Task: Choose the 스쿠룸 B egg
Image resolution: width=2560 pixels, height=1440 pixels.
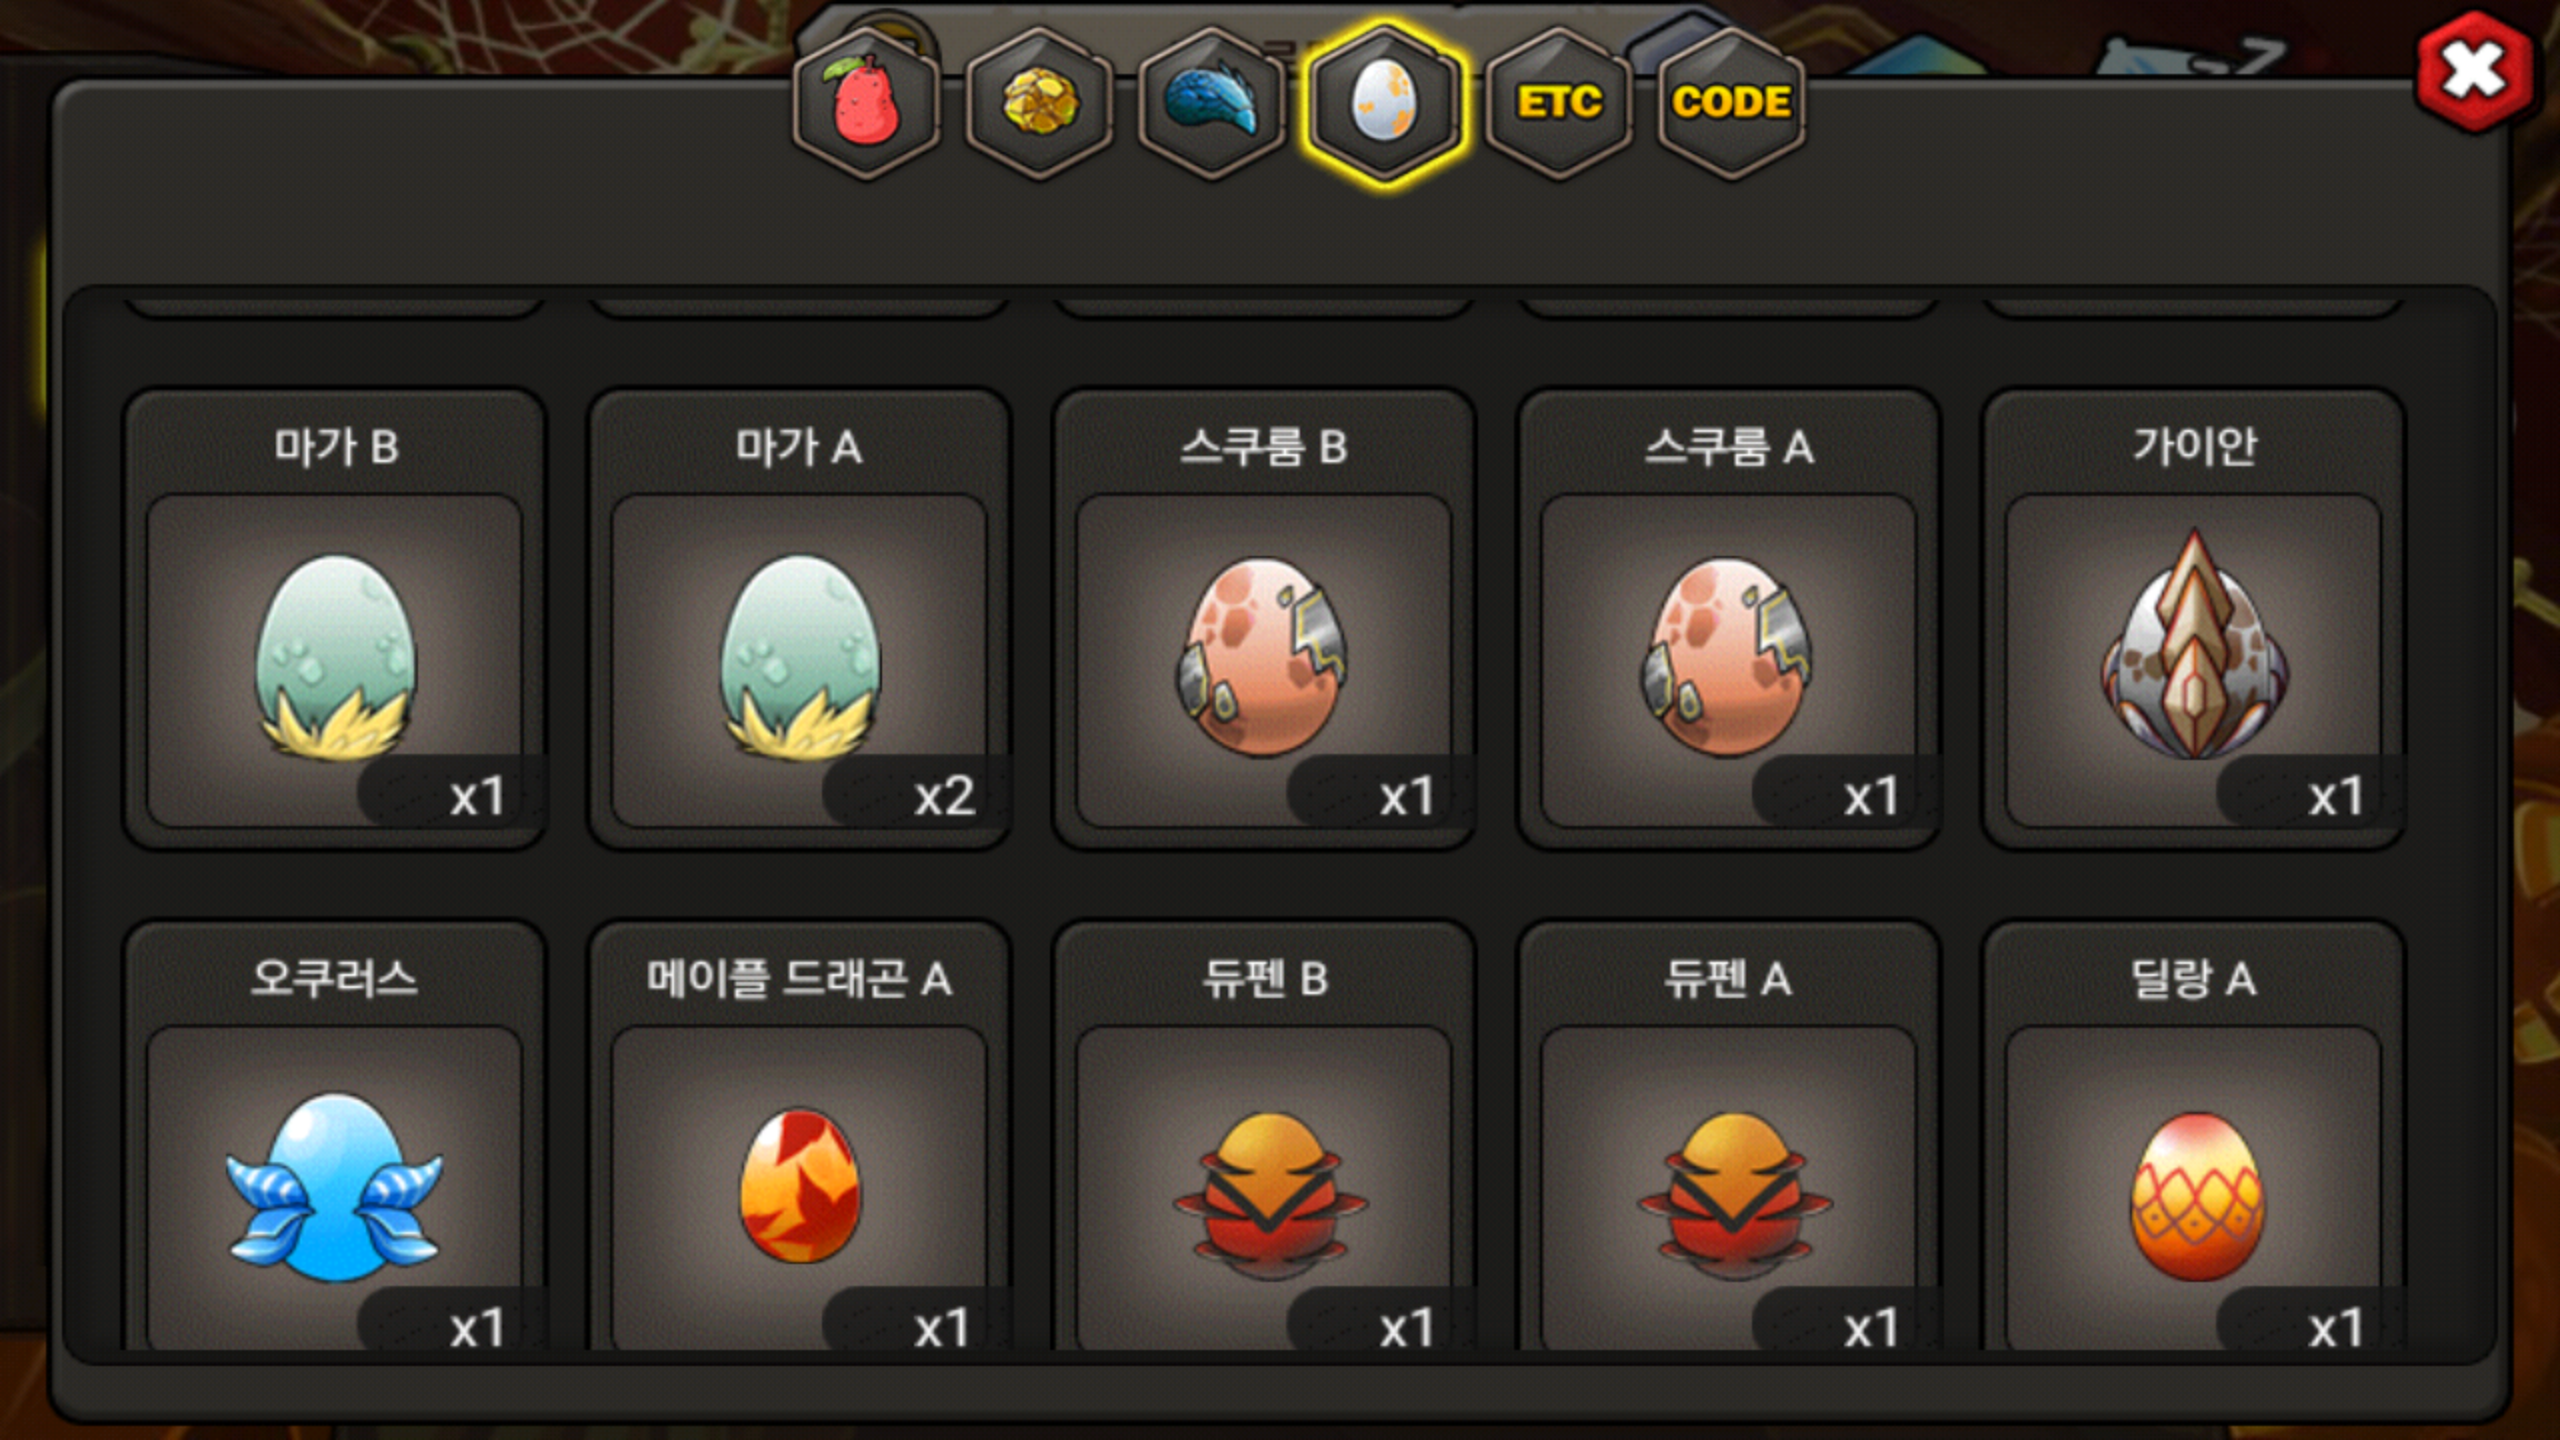Action: (x=1264, y=620)
